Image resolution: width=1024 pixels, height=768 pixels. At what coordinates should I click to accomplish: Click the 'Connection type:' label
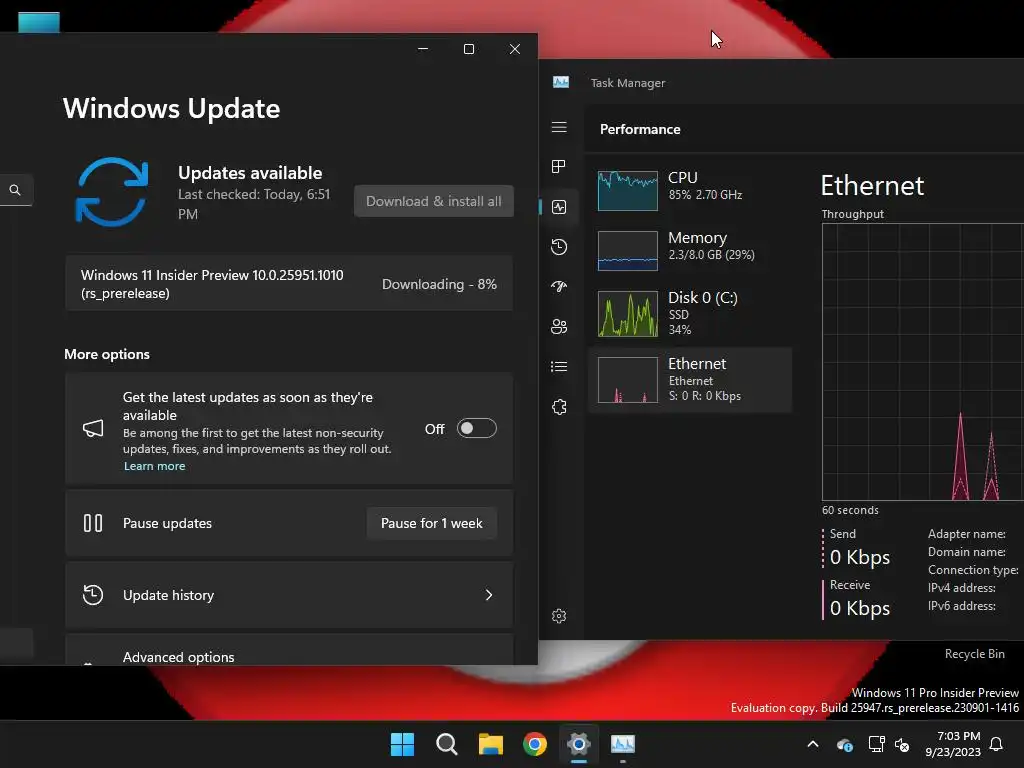(x=973, y=569)
